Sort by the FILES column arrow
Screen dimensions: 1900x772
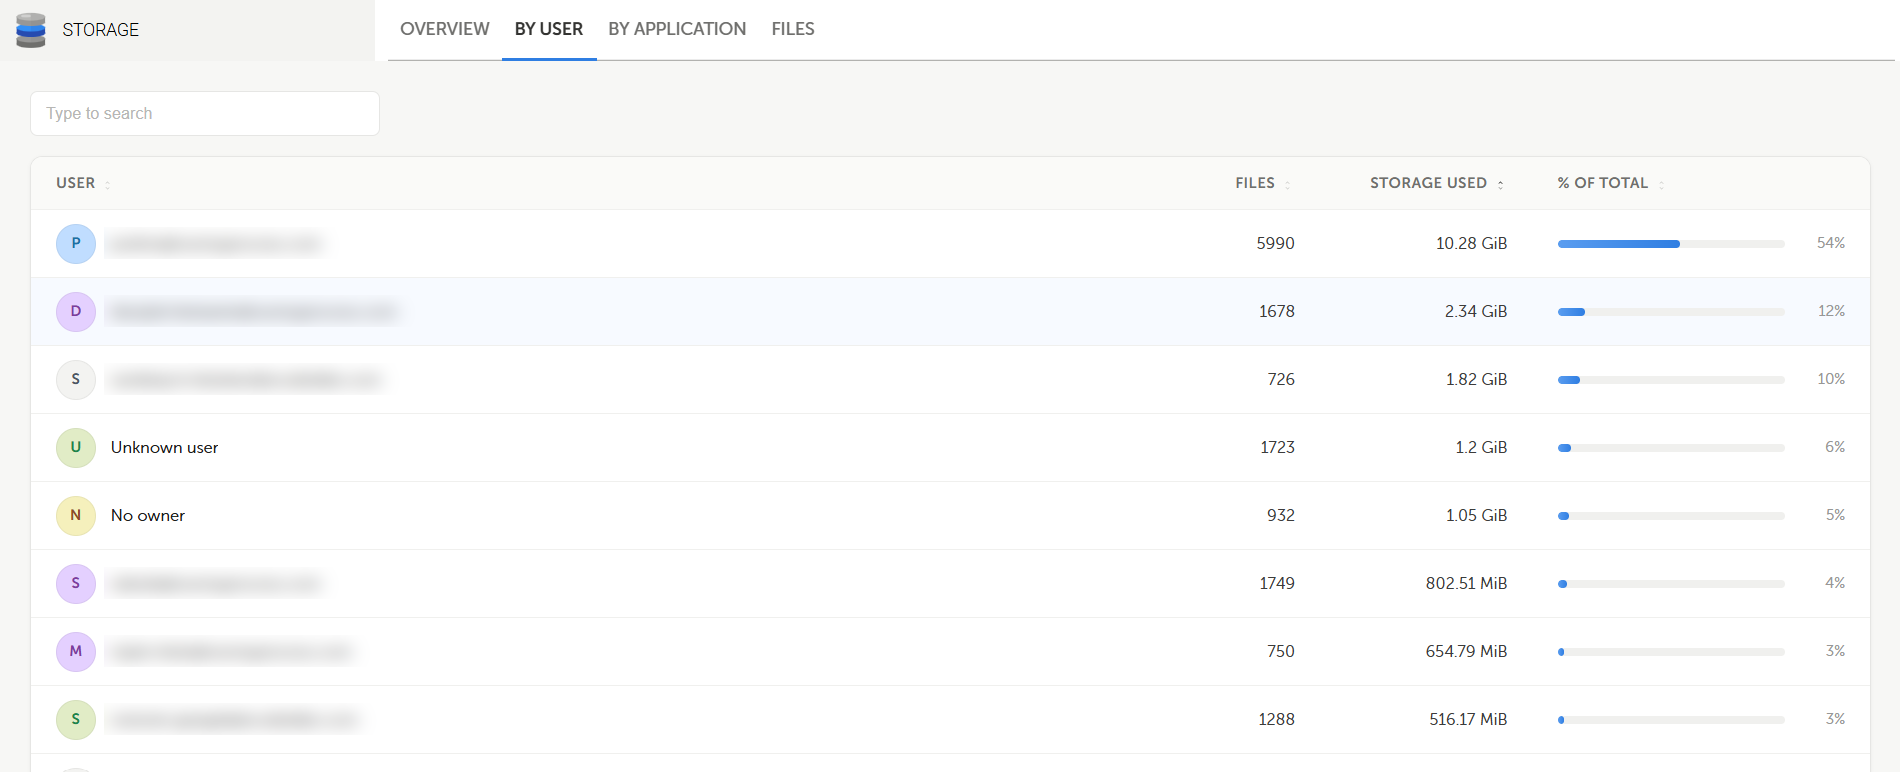(1287, 184)
